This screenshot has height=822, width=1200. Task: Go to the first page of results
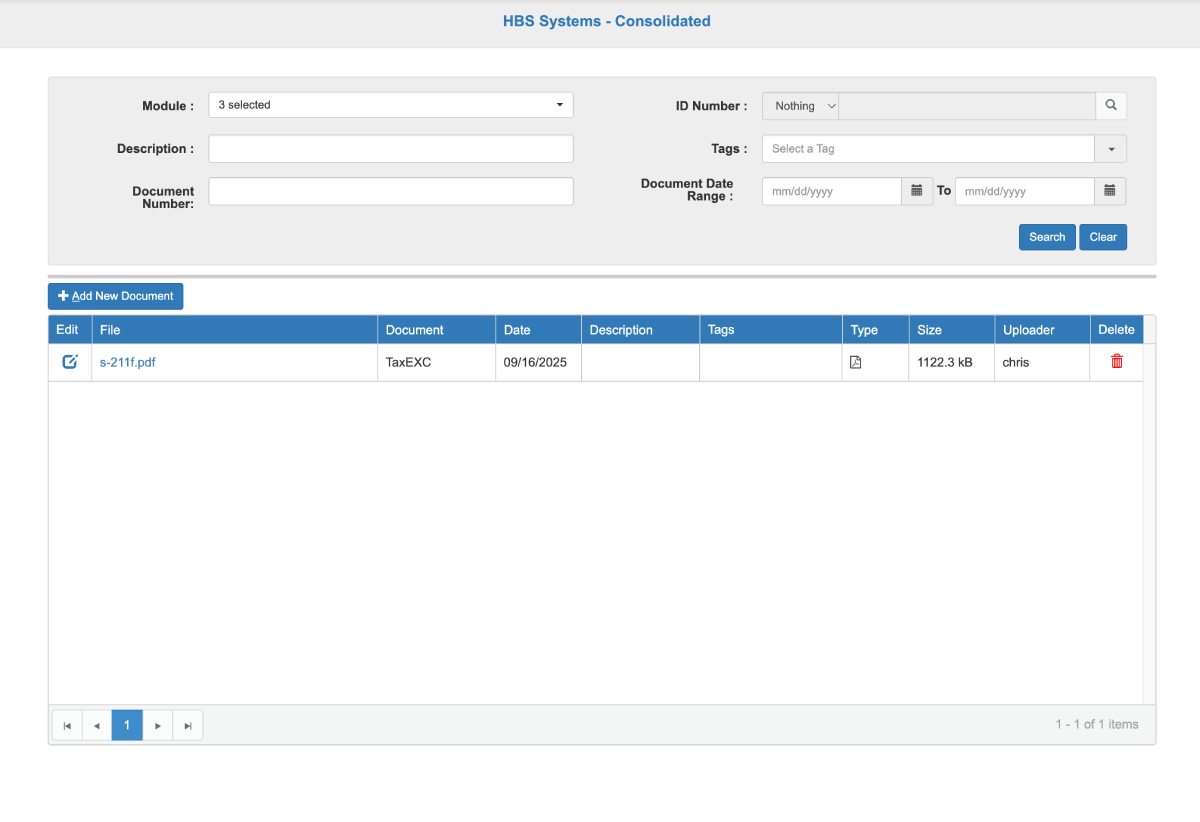[x=67, y=725]
